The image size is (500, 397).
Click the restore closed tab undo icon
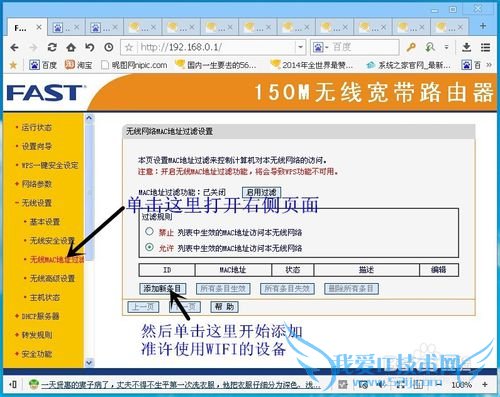[89, 47]
